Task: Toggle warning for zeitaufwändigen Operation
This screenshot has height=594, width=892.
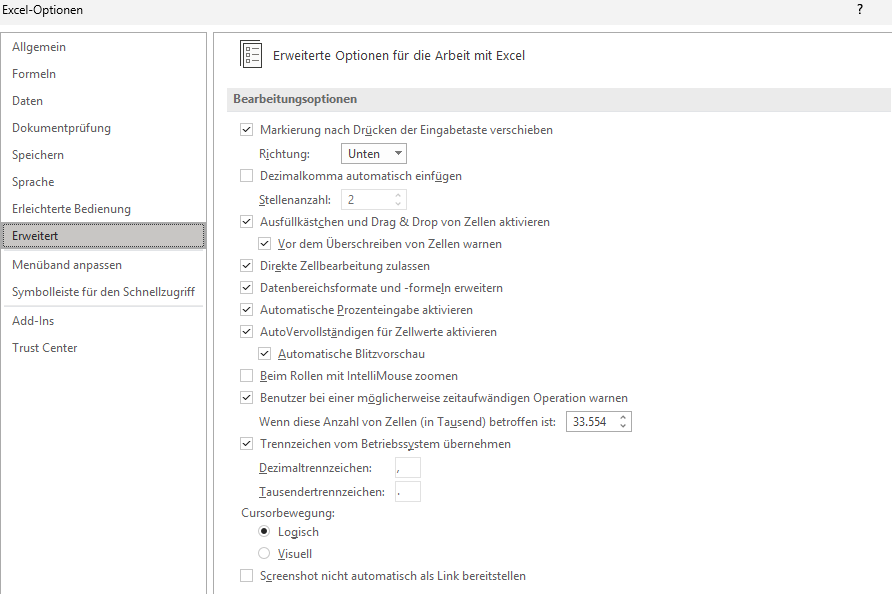Action: tap(246, 398)
